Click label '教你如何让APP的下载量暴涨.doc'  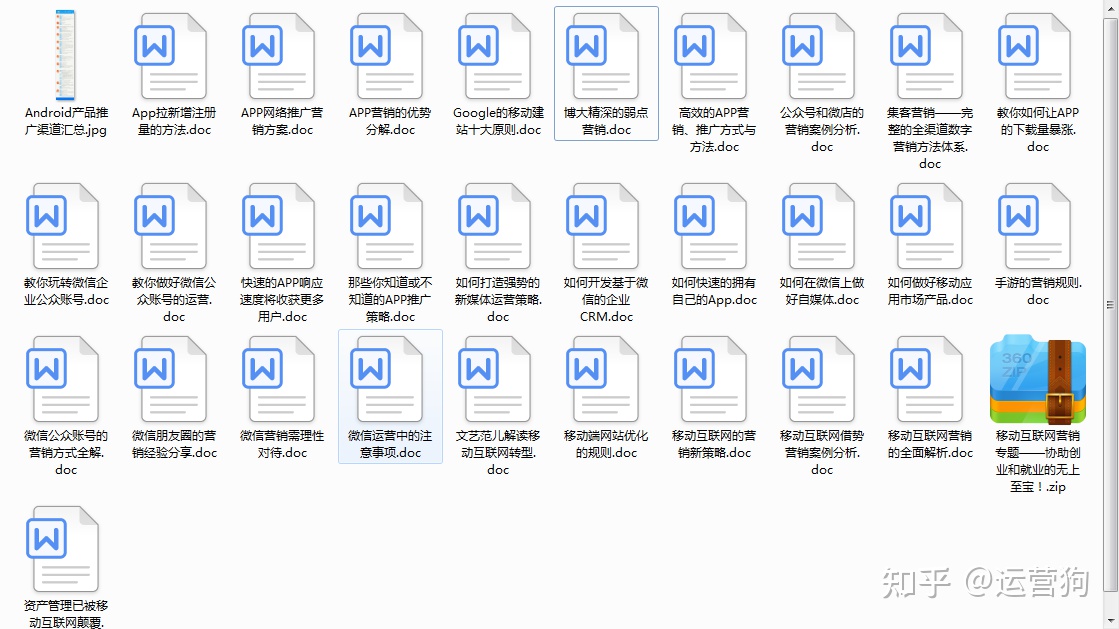1038,130
